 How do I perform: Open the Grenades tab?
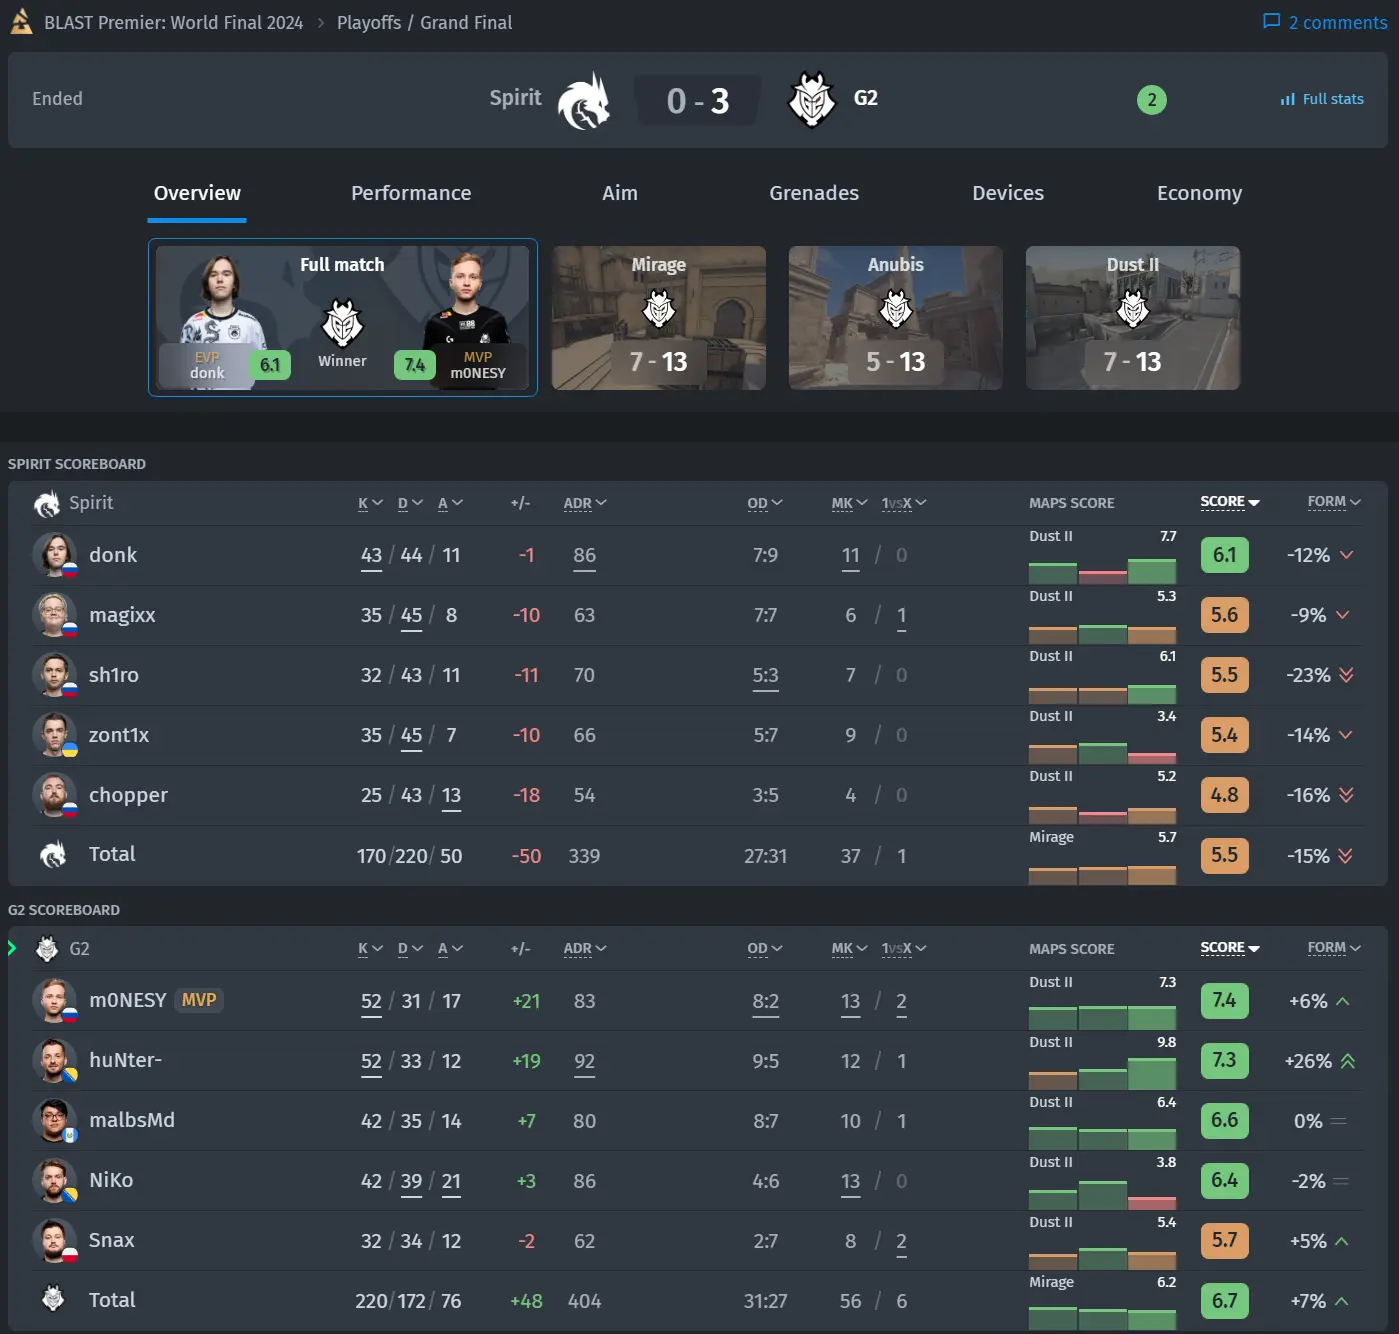pyautogui.click(x=814, y=193)
